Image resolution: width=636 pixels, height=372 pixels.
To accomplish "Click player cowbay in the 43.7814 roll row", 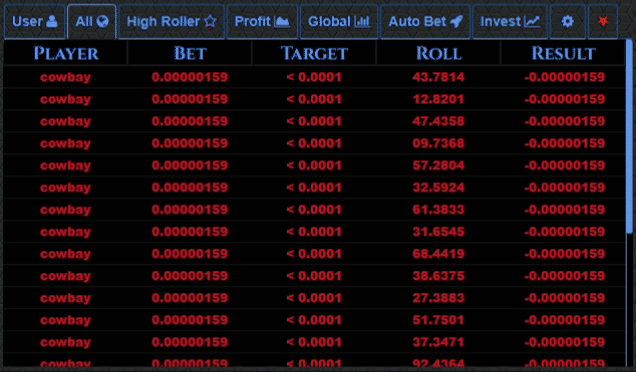I will 65,77.
